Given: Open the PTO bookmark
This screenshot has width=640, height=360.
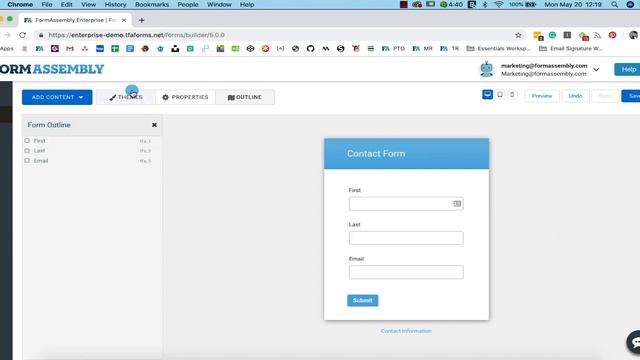Looking at the screenshot, I should pyautogui.click(x=393, y=49).
